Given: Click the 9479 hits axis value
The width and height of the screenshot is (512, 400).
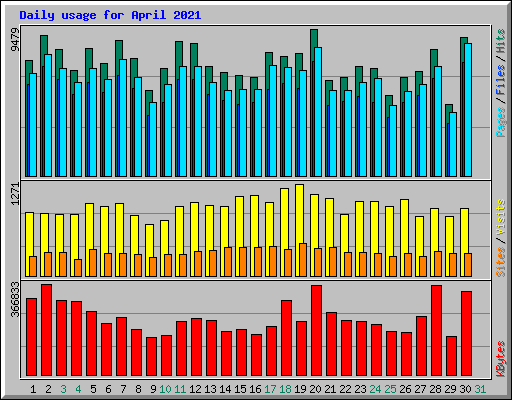Looking at the screenshot, I should point(15,40).
